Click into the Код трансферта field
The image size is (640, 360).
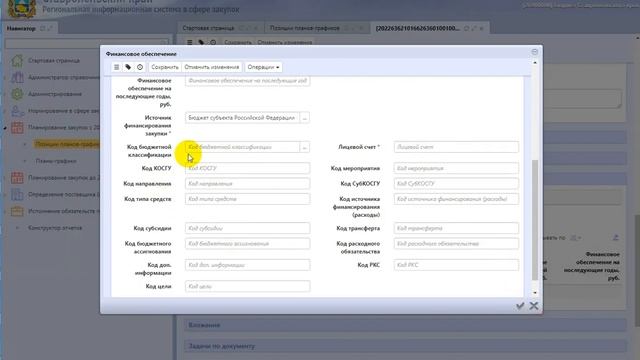tap(456, 228)
